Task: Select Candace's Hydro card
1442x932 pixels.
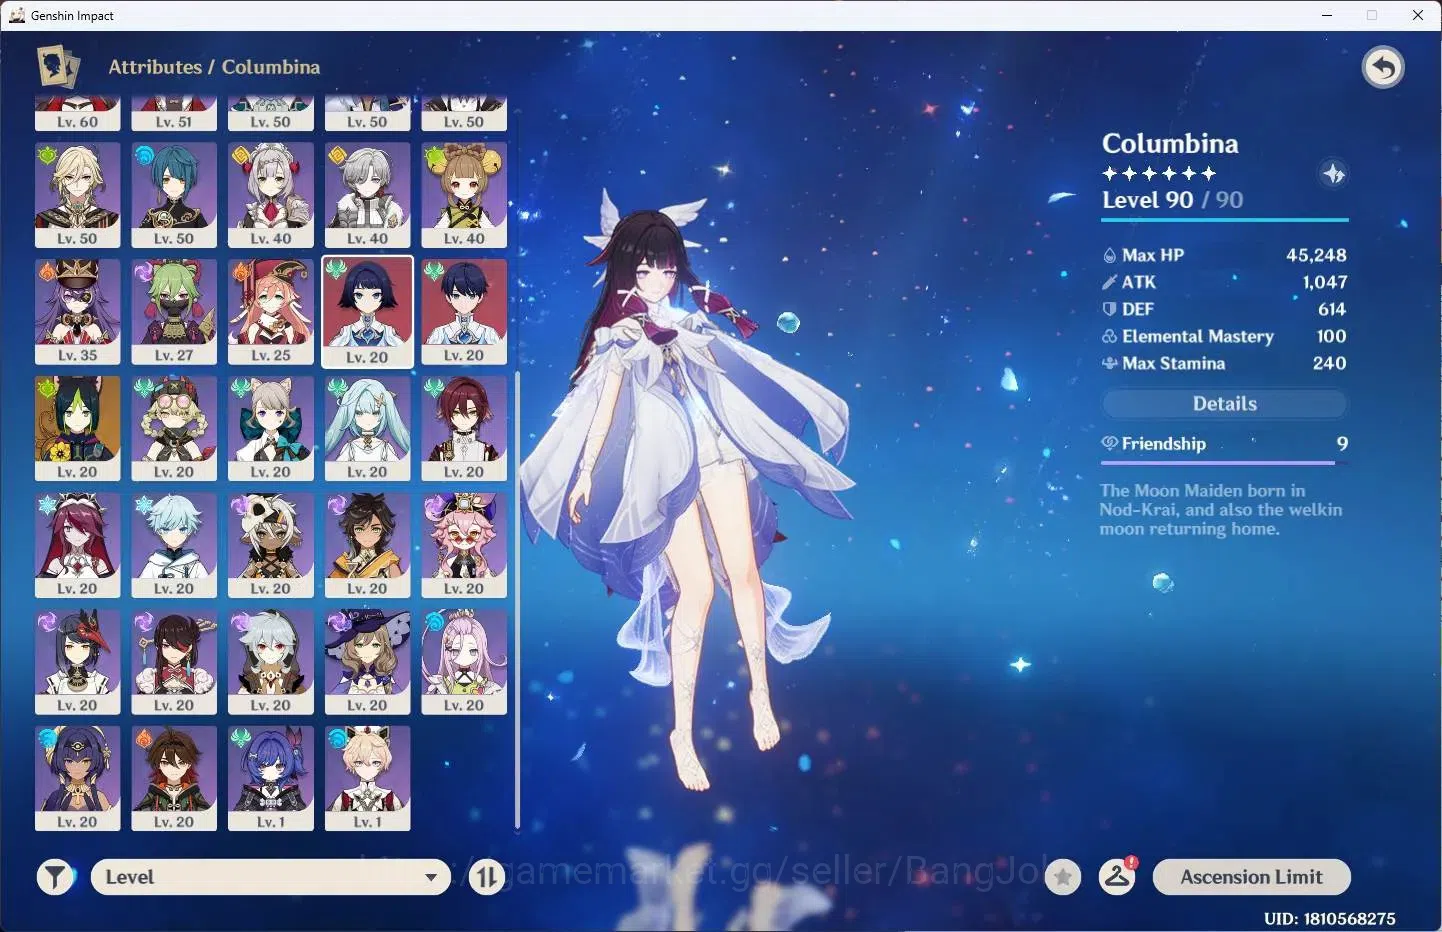Action: point(78,779)
